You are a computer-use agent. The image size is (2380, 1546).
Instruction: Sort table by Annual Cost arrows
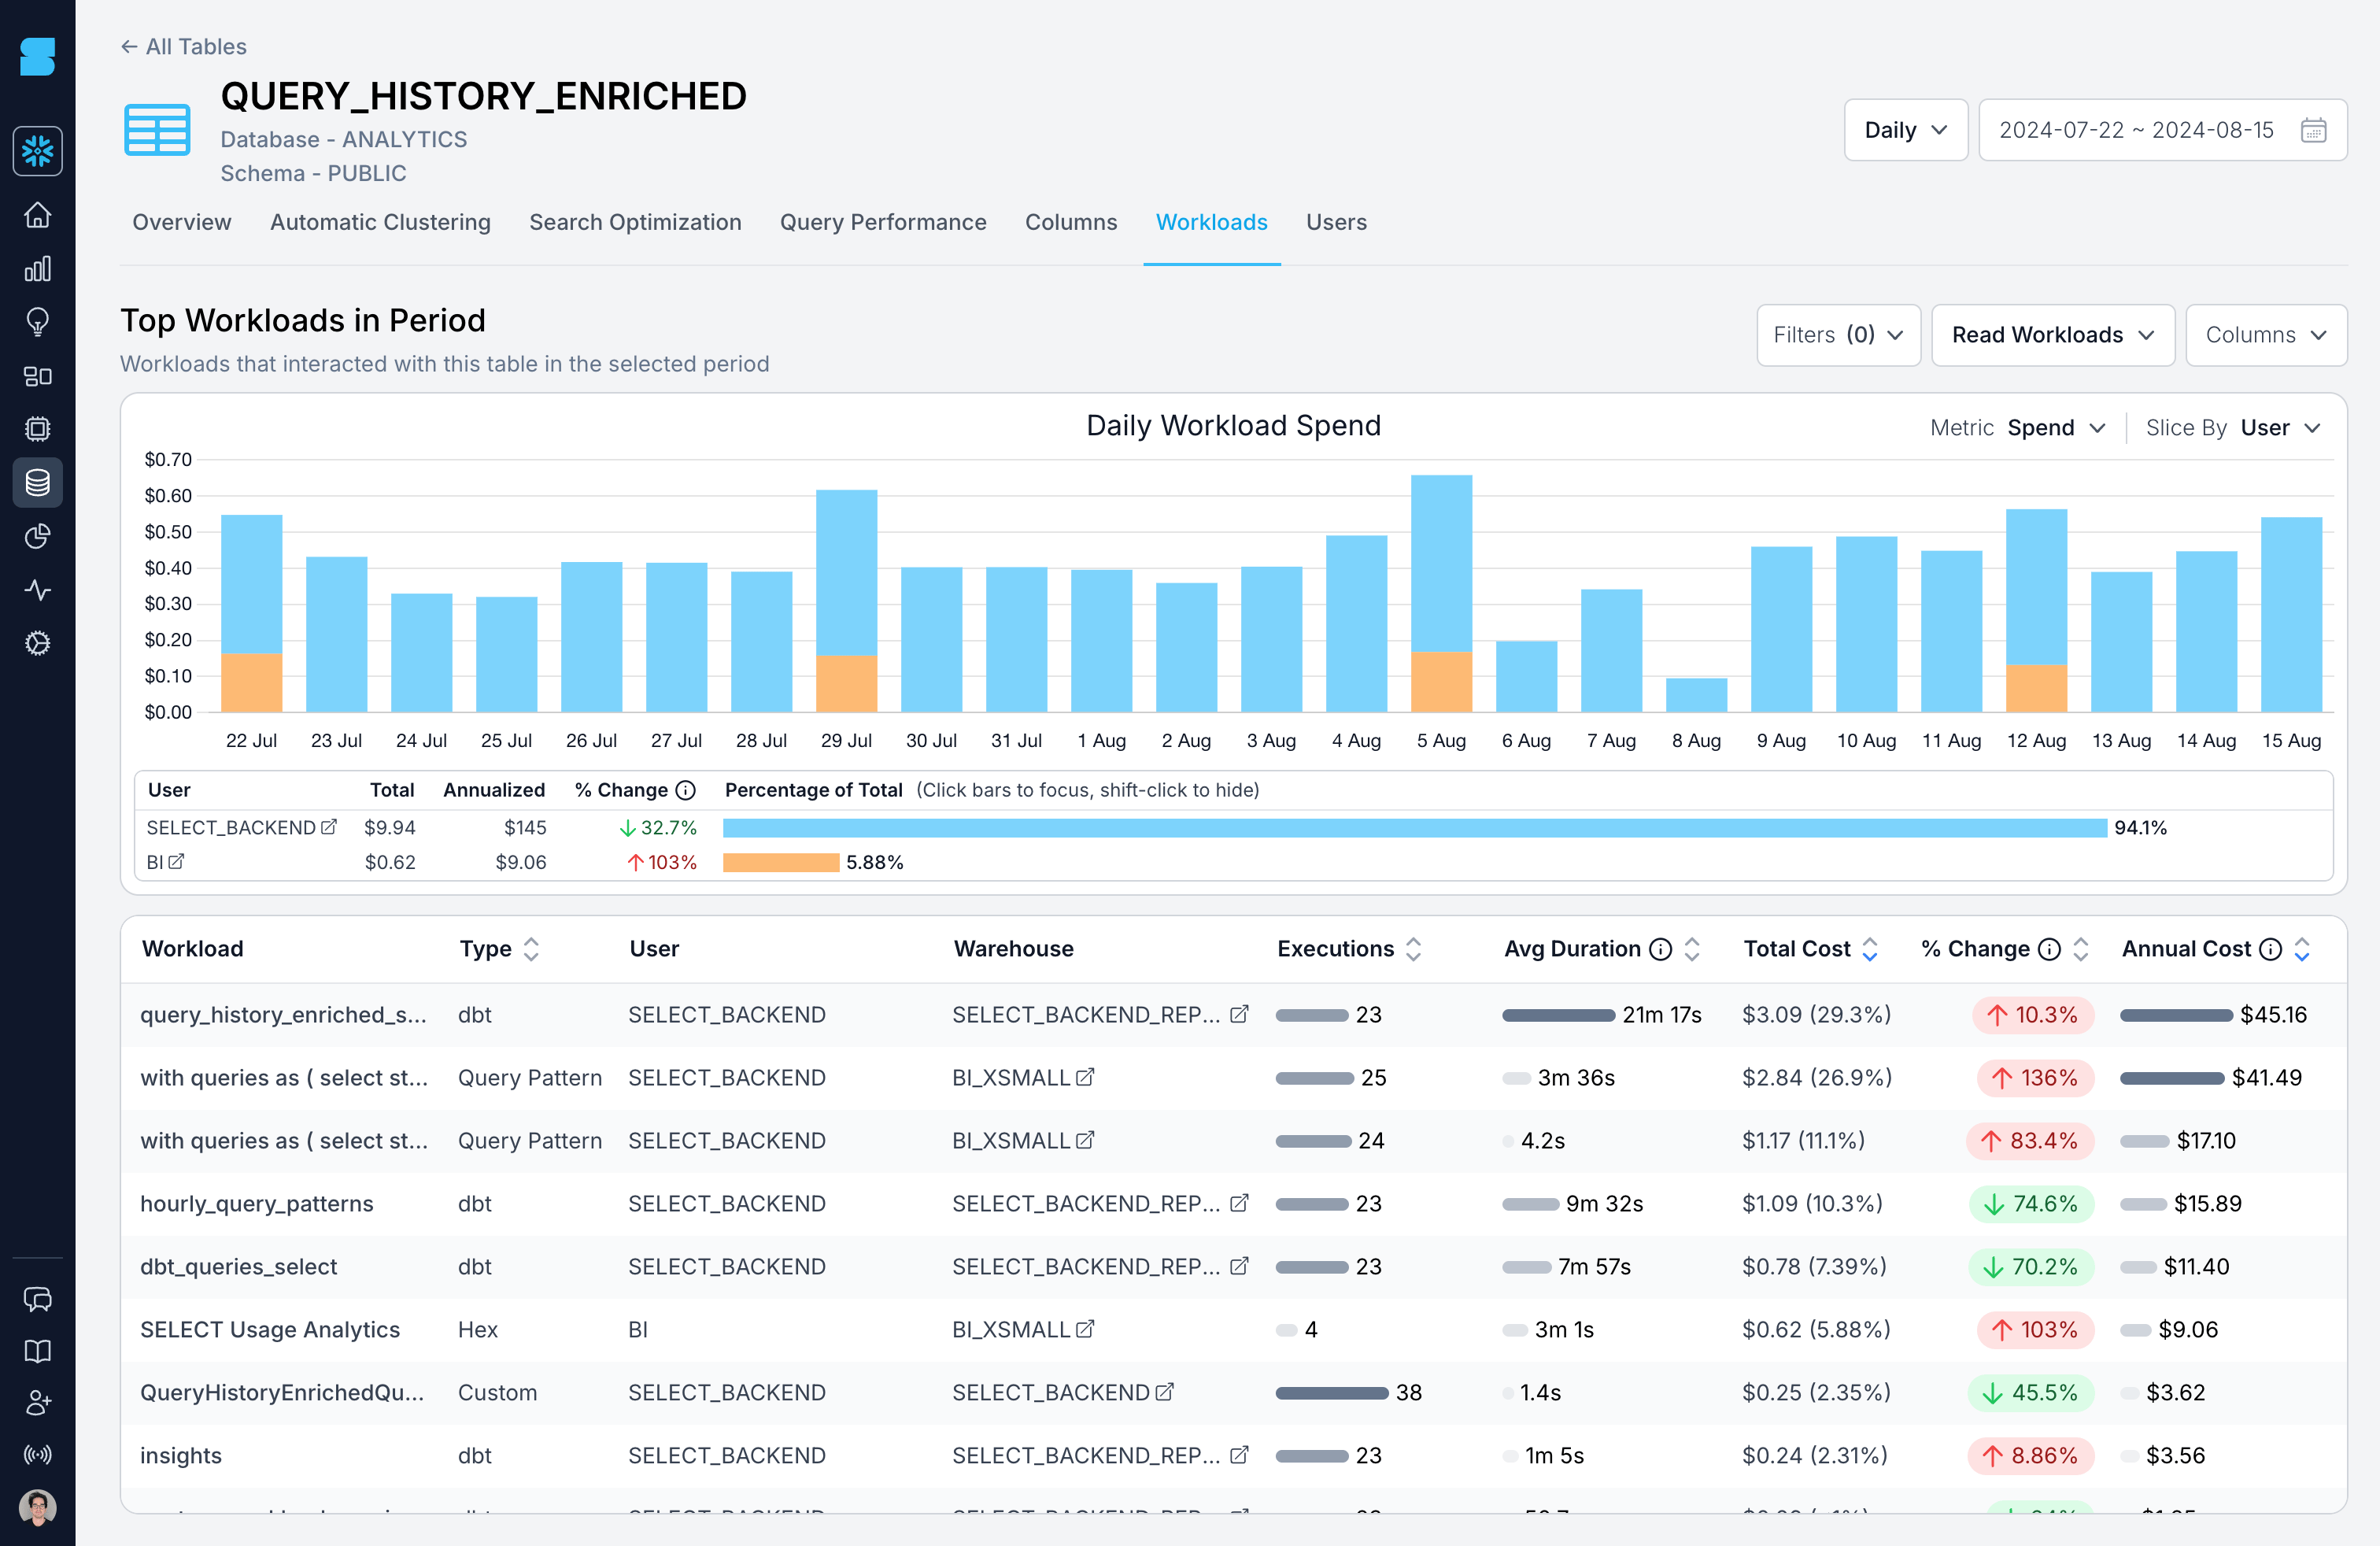(x=2302, y=949)
